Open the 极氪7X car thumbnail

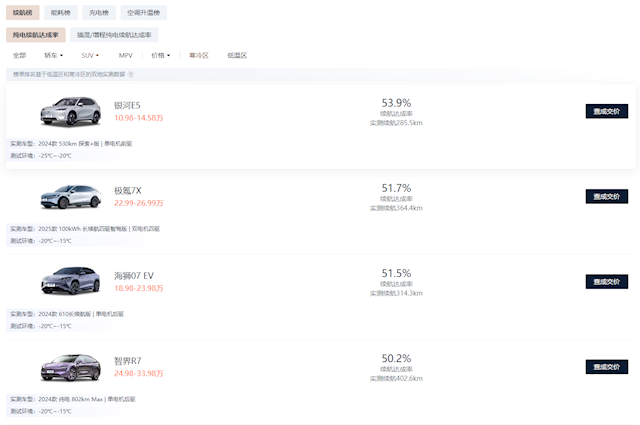point(71,197)
